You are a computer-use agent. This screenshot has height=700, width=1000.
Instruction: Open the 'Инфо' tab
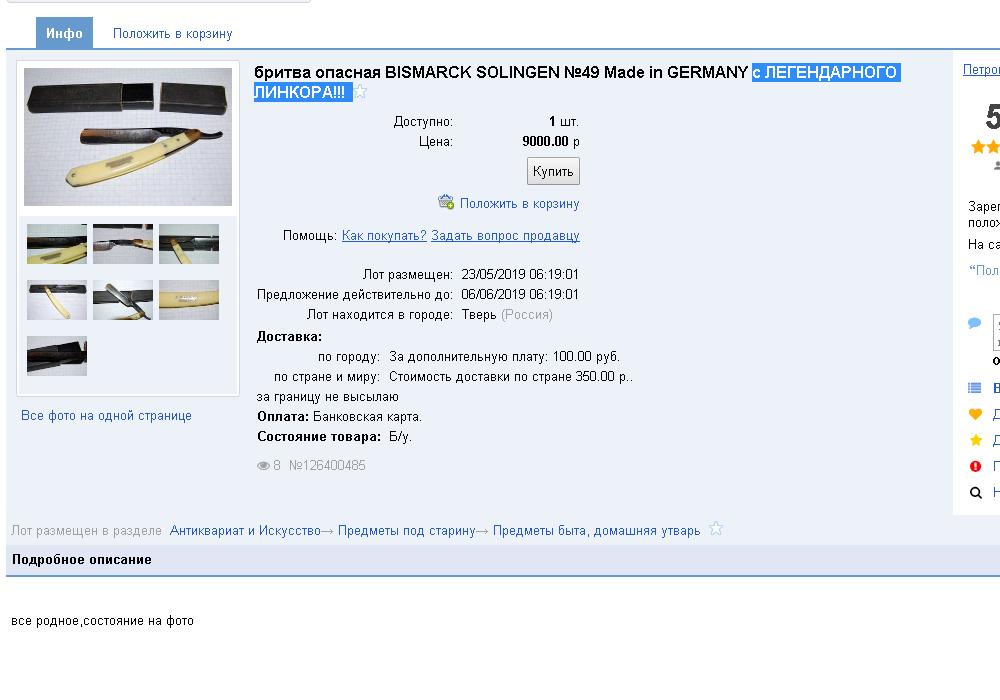[x=64, y=33]
